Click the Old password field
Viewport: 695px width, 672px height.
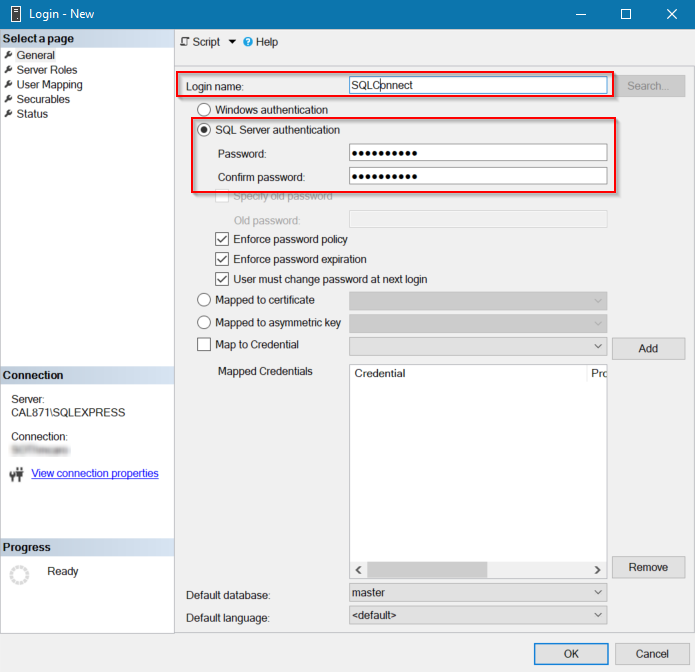(x=478, y=219)
